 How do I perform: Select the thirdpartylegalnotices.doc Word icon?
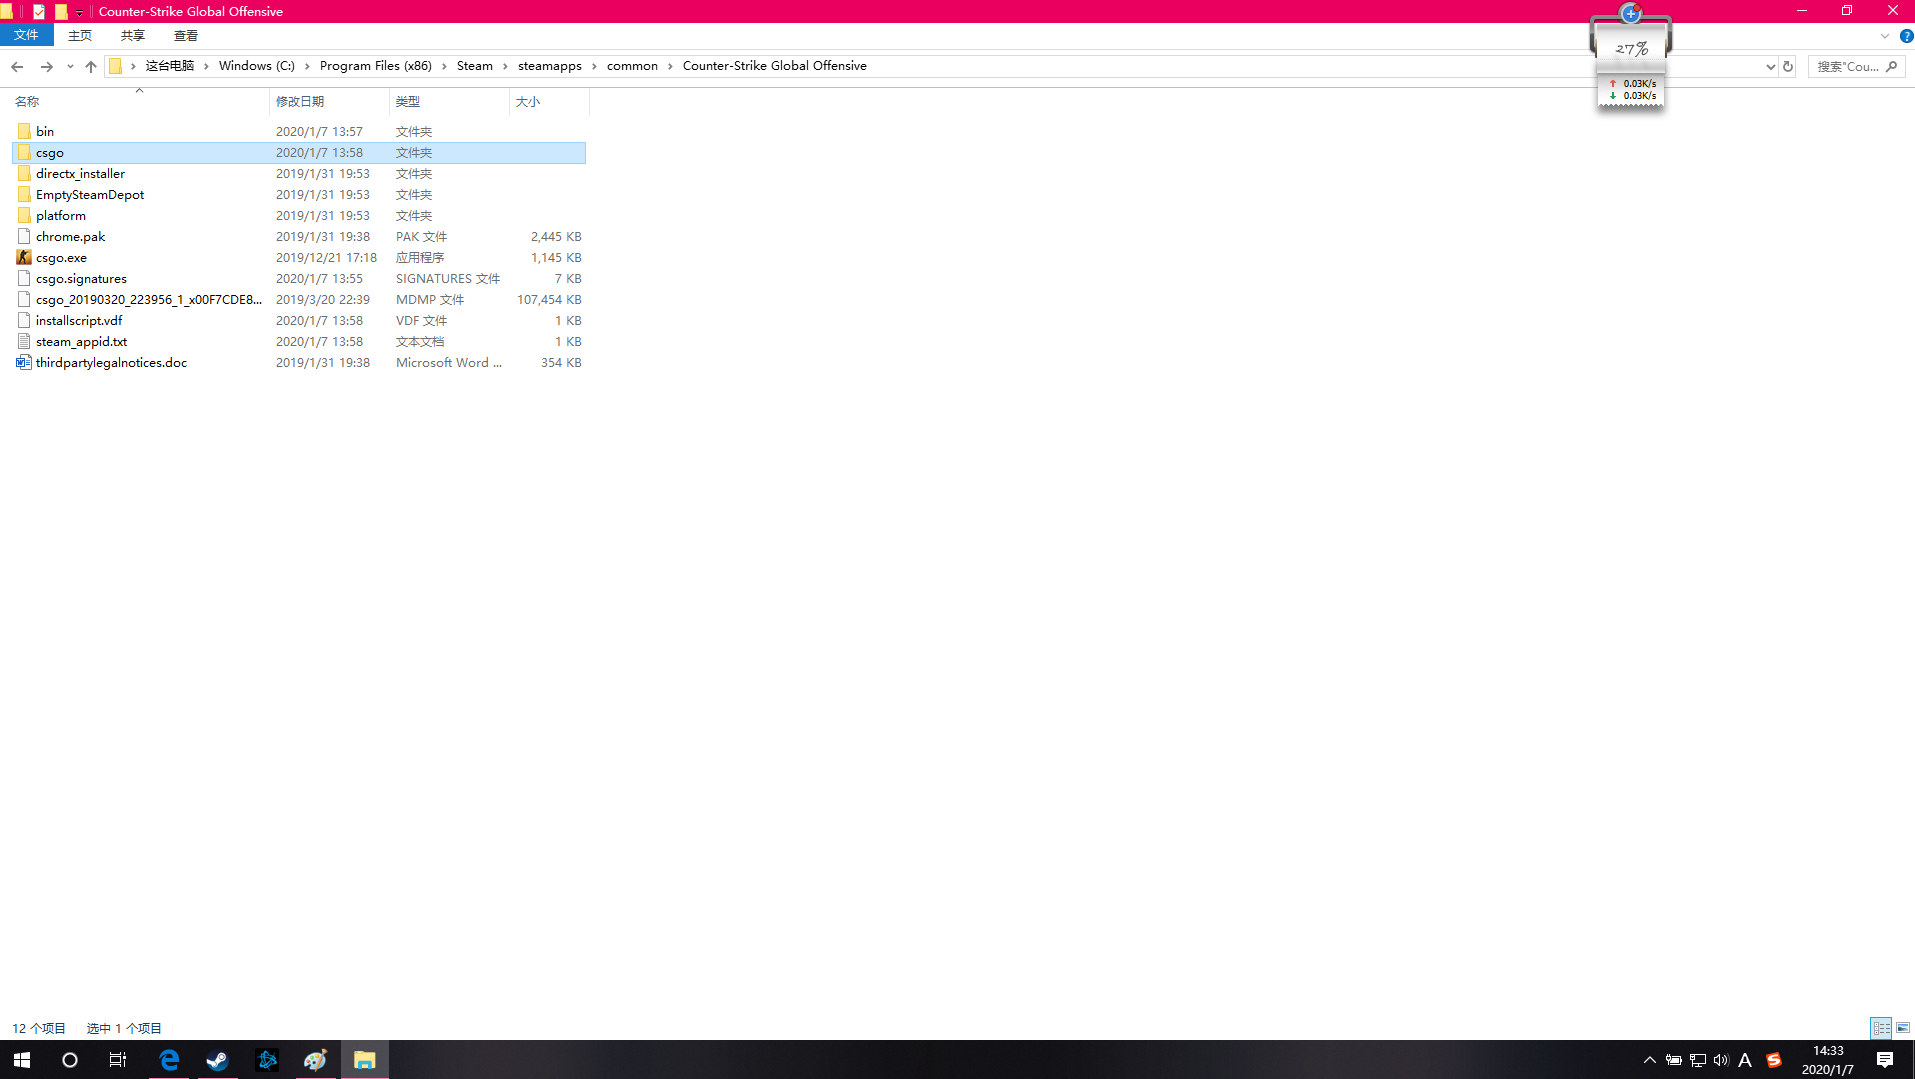point(24,362)
